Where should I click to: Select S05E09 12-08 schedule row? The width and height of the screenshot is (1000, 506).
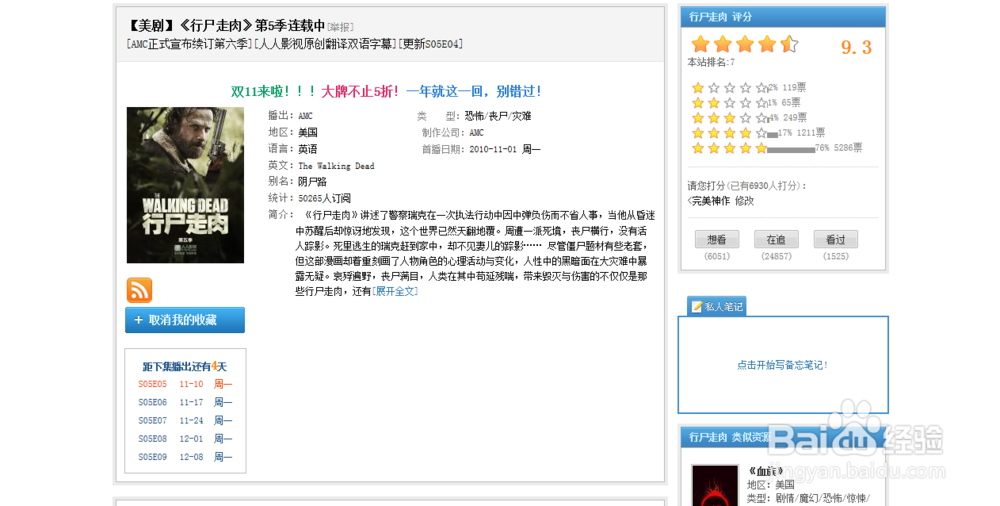pyautogui.click(x=185, y=457)
